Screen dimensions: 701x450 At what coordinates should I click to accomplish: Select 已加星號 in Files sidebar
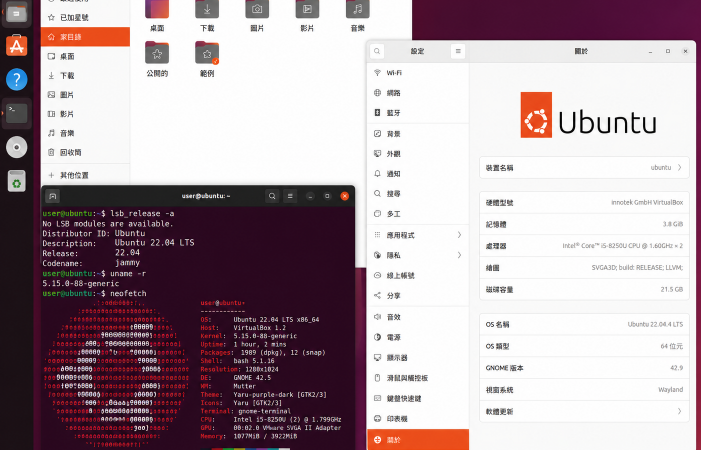[x=85, y=17]
